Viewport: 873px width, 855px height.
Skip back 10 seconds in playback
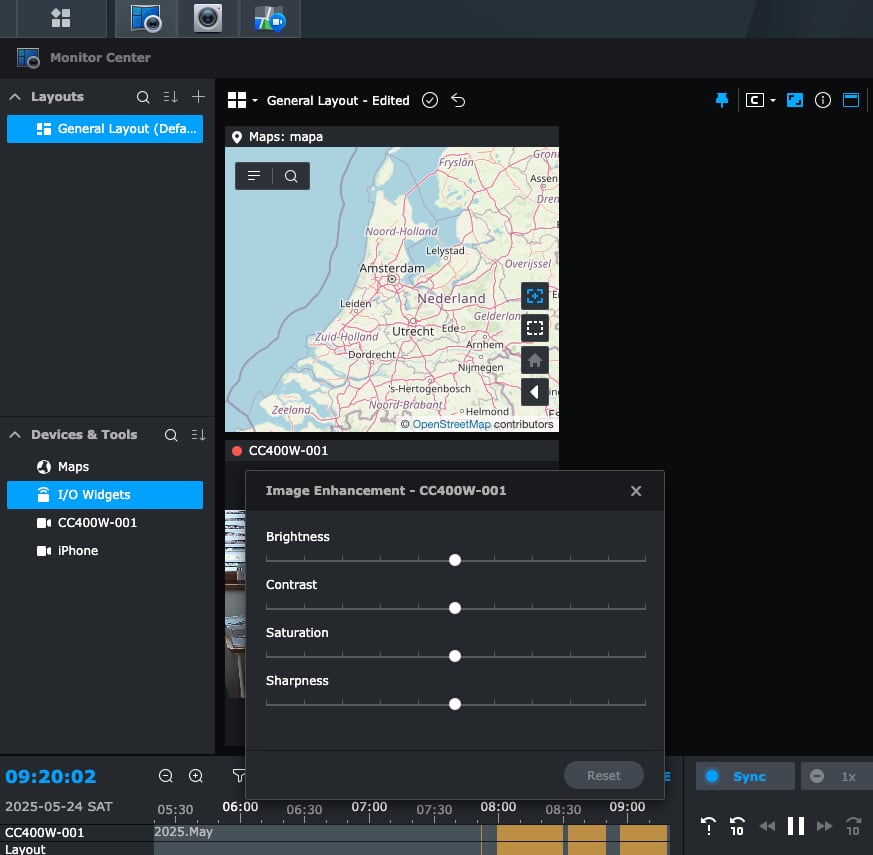[737, 826]
